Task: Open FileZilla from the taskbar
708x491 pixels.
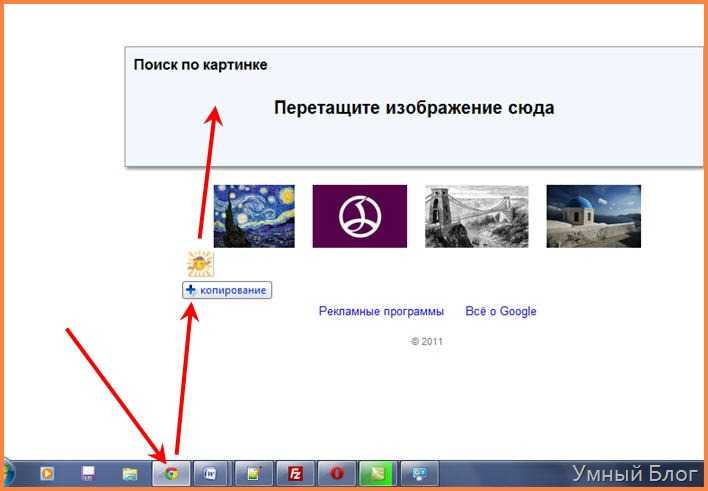Action: 295,473
